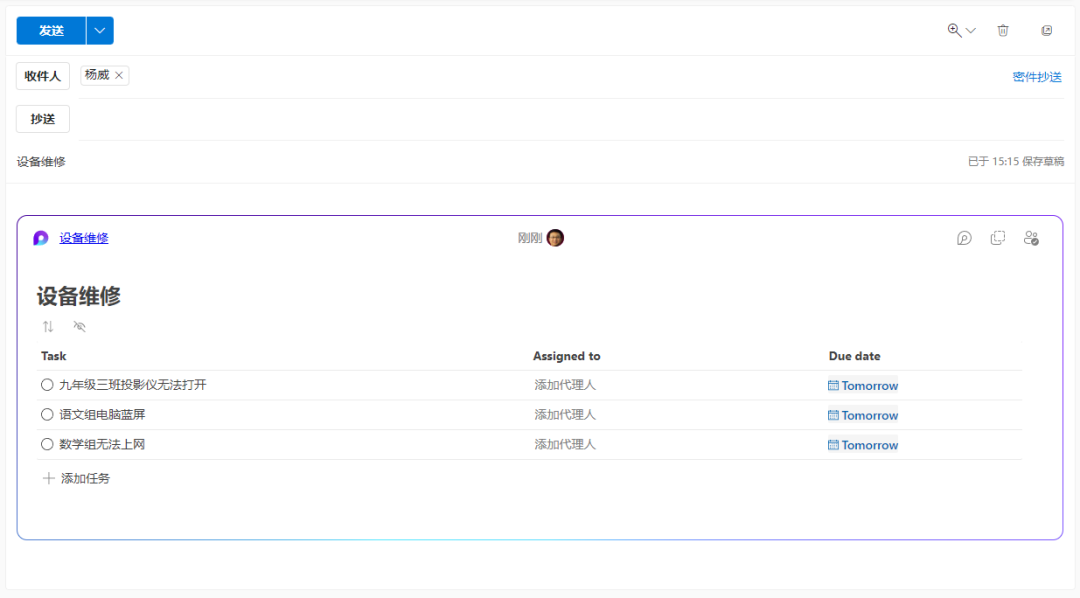The height and width of the screenshot is (598, 1080).
Task: Open the Tomorrow due date picker for 语文组电脑蓝屏
Action: tap(869, 414)
